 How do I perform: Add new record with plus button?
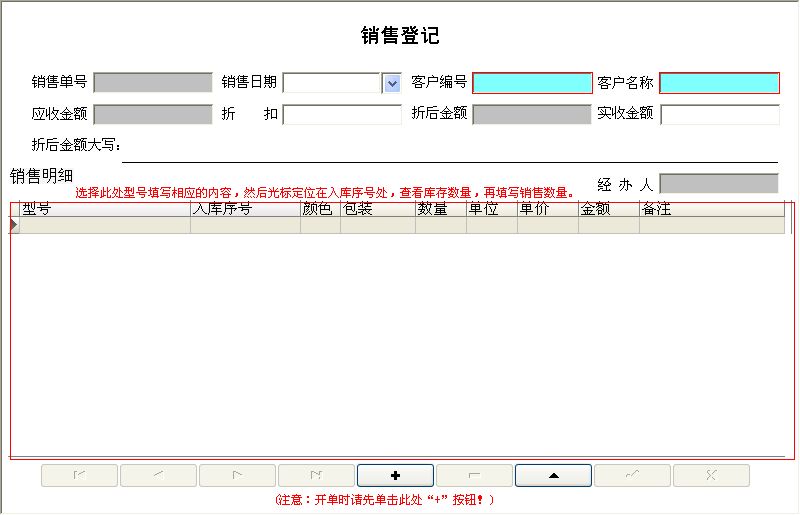click(x=395, y=475)
